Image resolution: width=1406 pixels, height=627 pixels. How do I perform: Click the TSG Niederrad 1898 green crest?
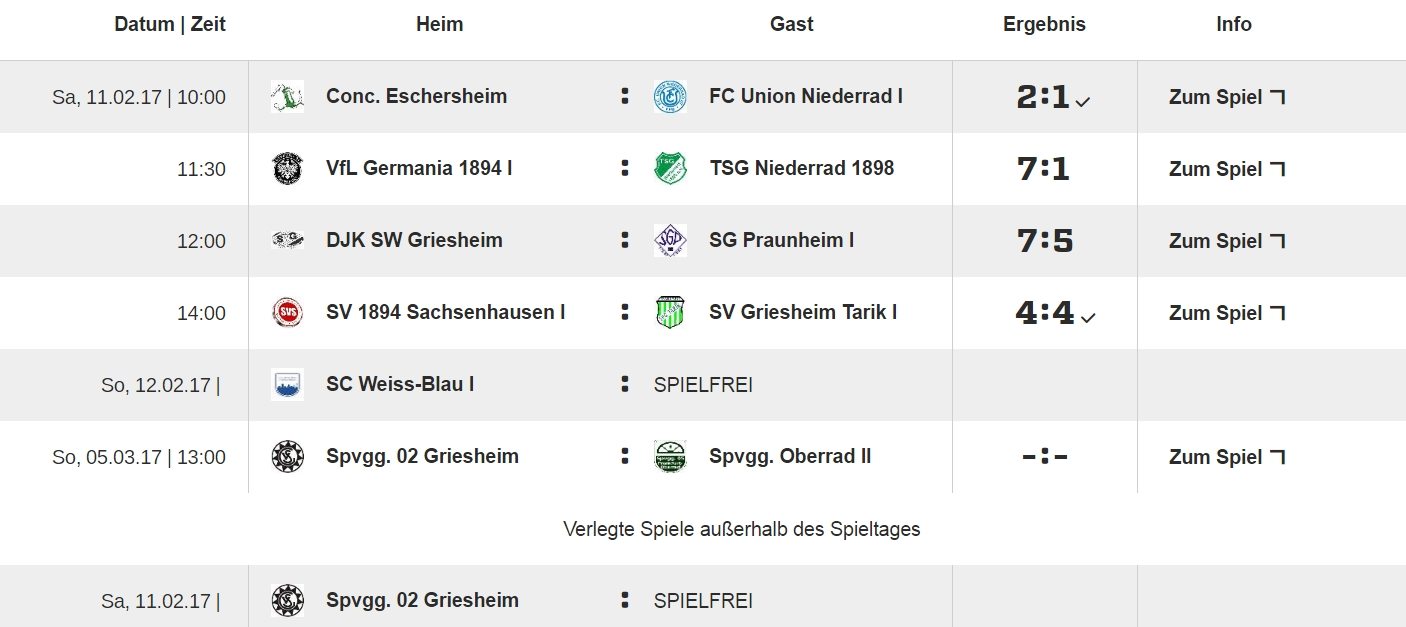[x=670, y=169]
